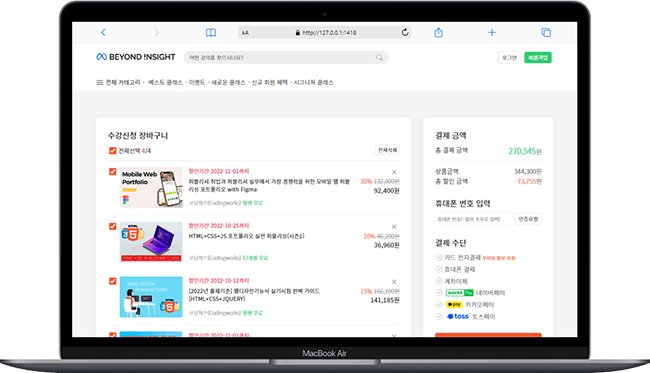Tap the share icon in browser toolbar
650x373 pixels.
438,32
